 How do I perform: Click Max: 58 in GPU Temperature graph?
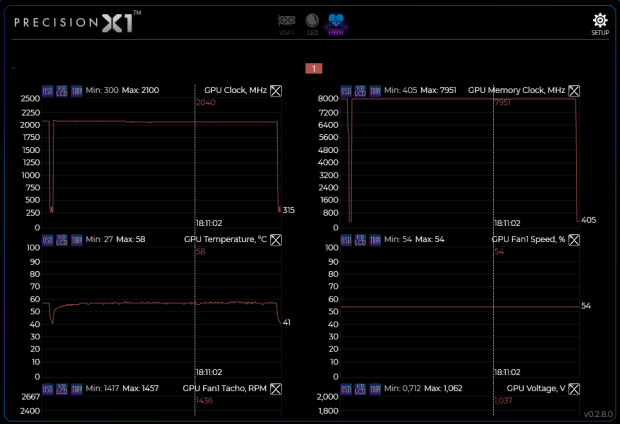130,239
